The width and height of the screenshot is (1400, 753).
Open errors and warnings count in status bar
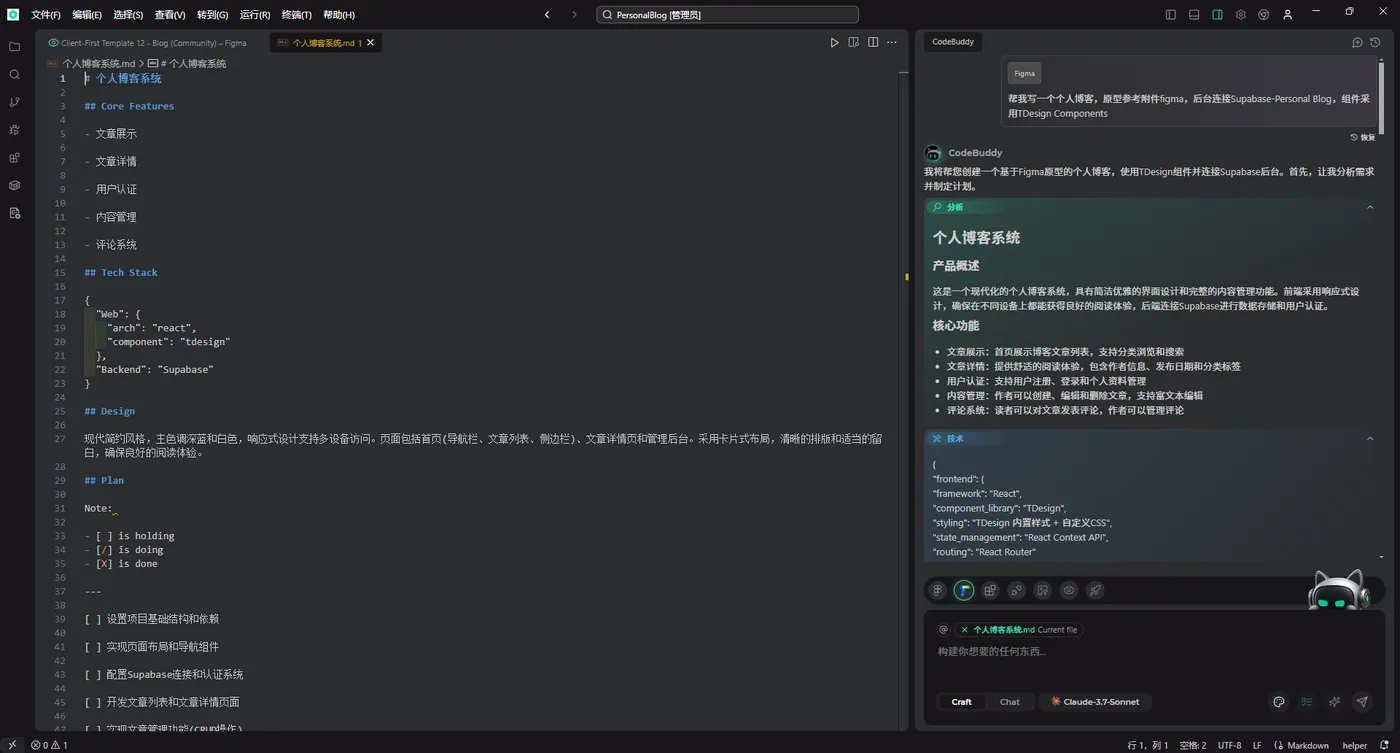tap(49, 745)
